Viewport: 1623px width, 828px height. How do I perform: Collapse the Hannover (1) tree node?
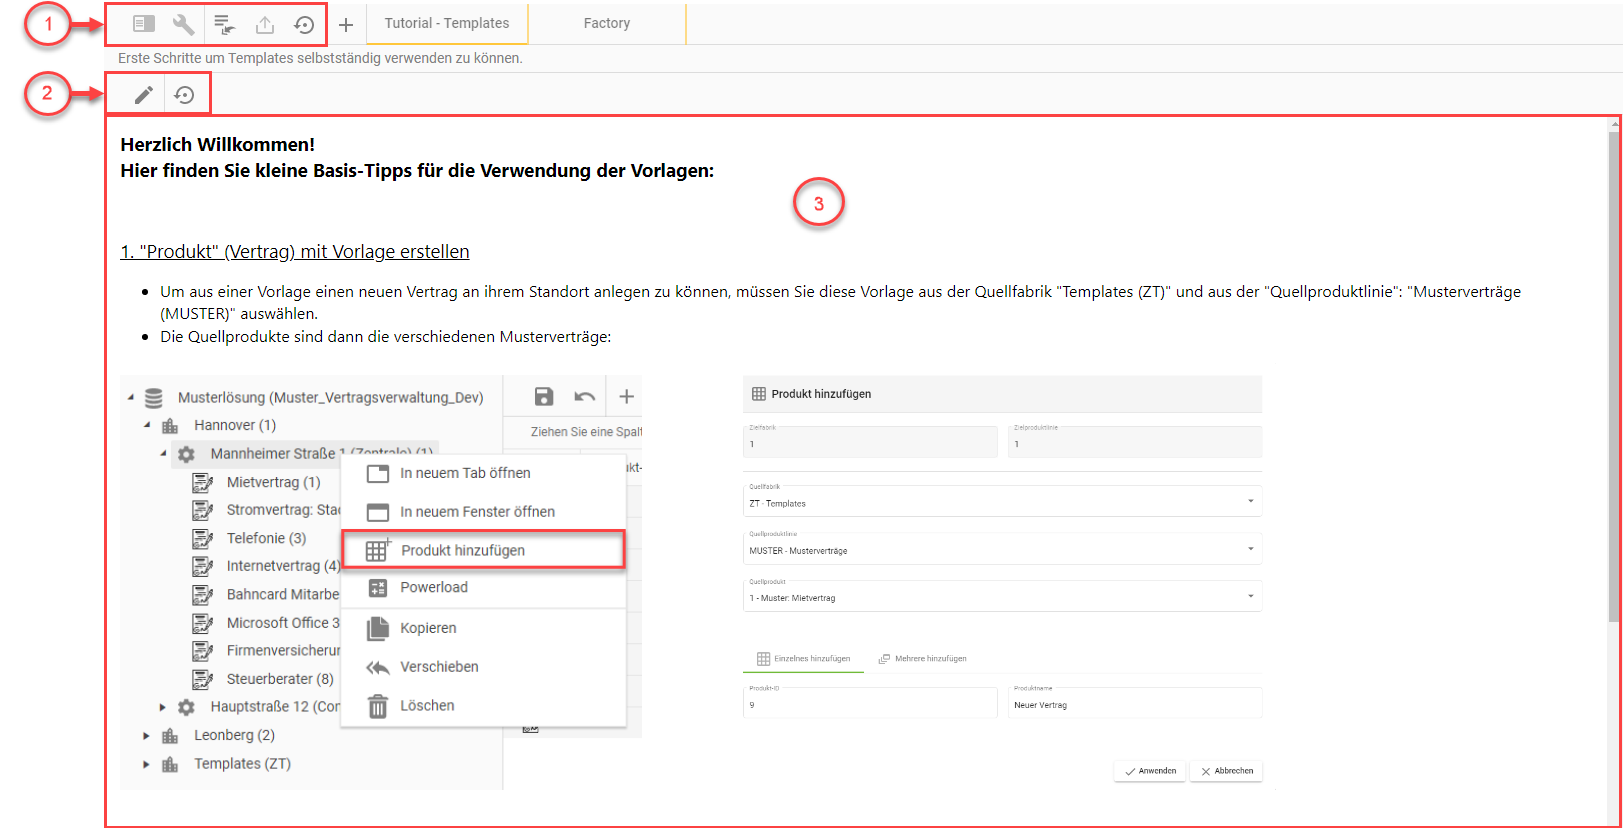pos(147,425)
